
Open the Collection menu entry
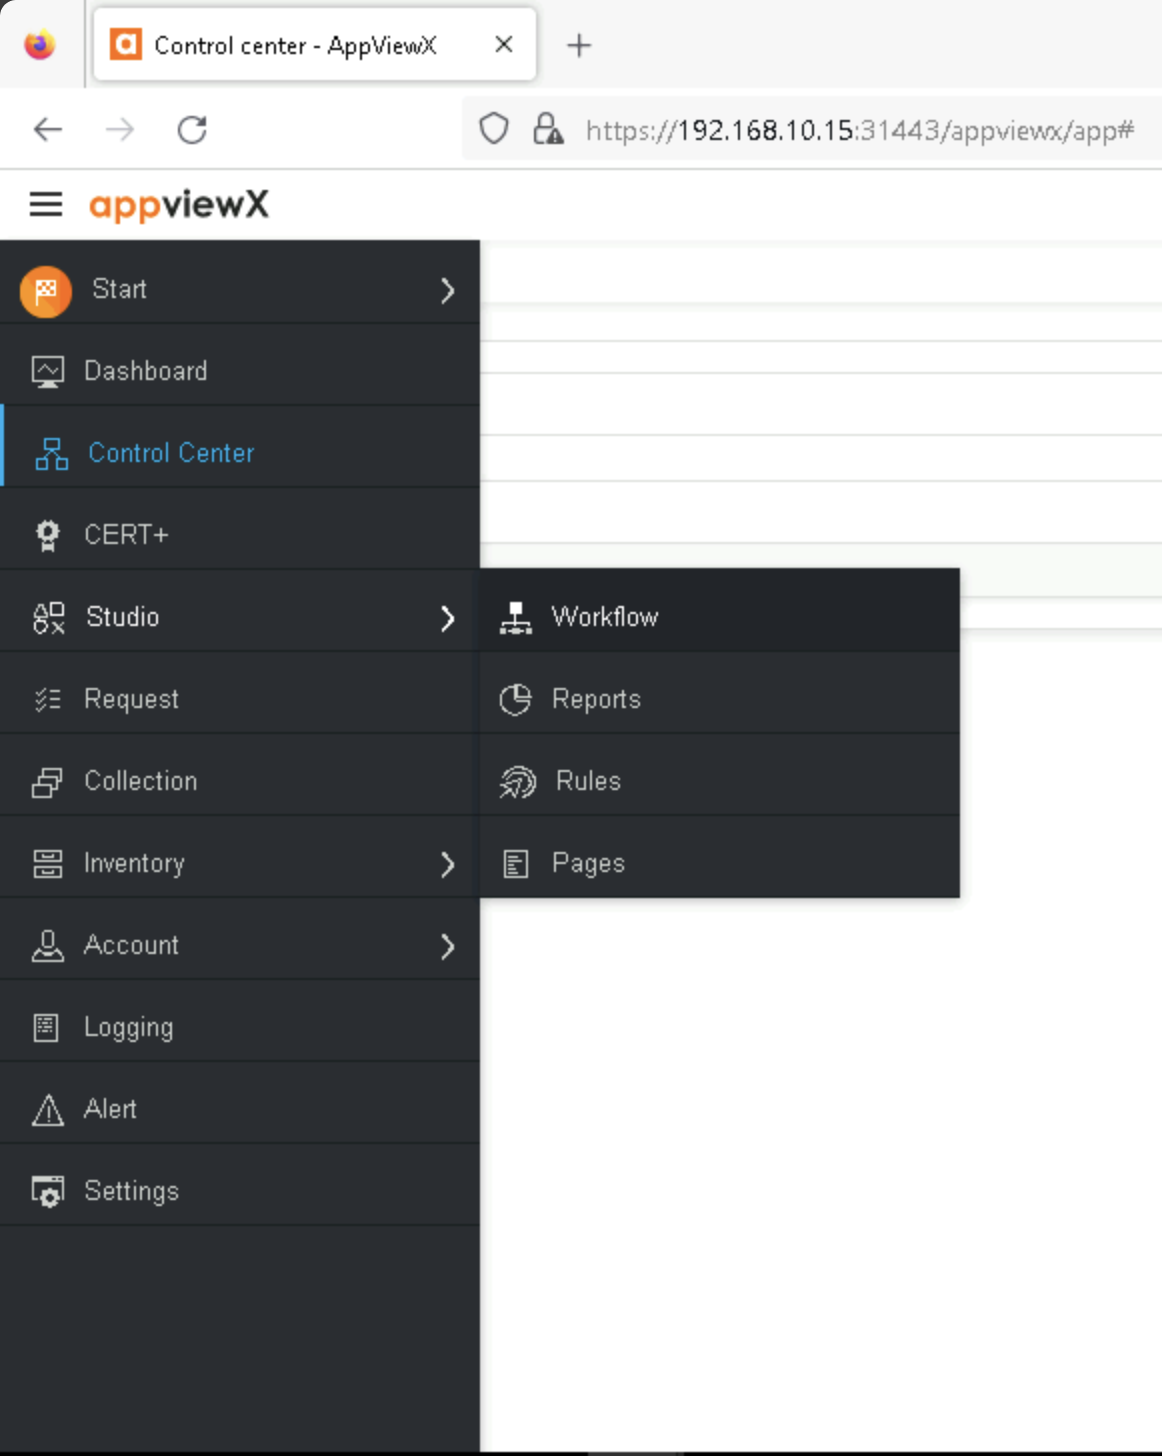click(x=140, y=781)
